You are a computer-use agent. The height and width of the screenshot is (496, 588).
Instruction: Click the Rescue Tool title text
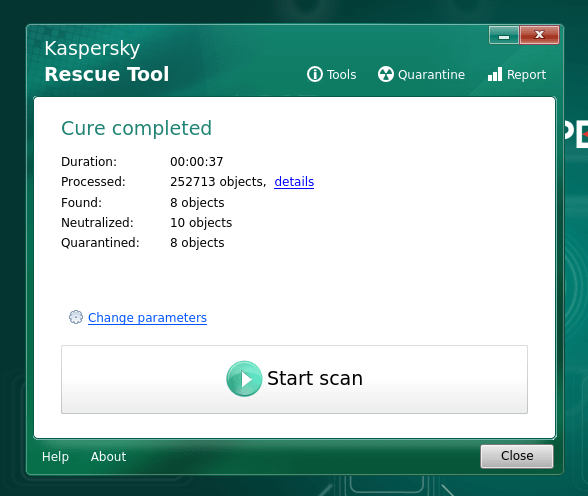click(x=106, y=74)
